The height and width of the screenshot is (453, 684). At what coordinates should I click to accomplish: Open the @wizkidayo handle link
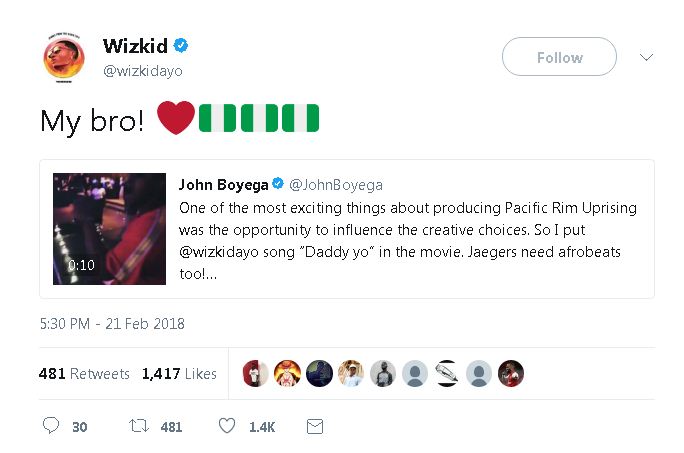143,71
